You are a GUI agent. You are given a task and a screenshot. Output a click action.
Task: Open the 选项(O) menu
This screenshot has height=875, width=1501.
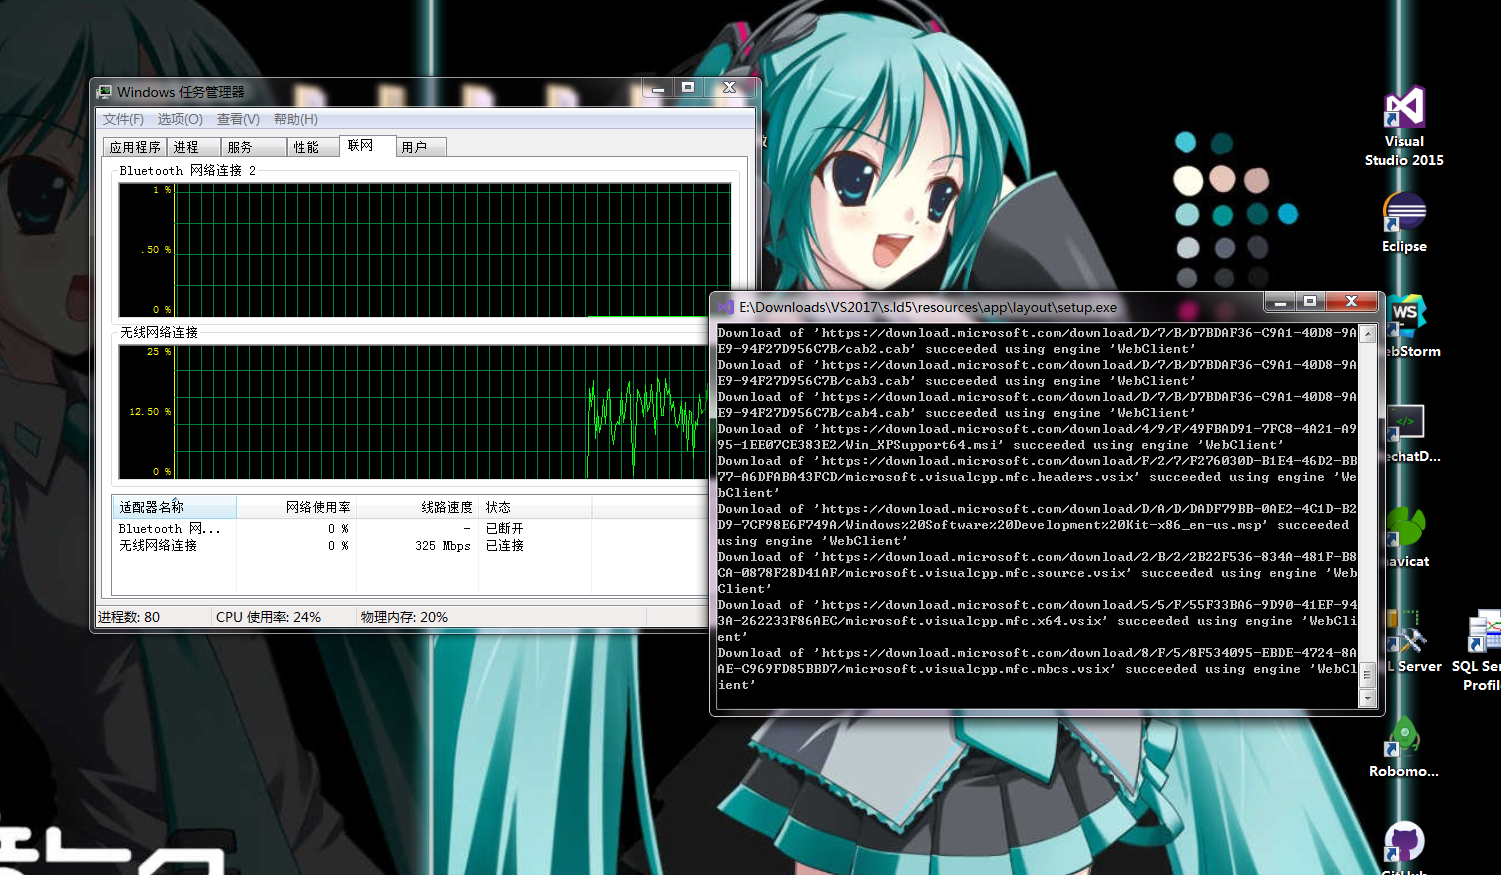pyautogui.click(x=180, y=119)
